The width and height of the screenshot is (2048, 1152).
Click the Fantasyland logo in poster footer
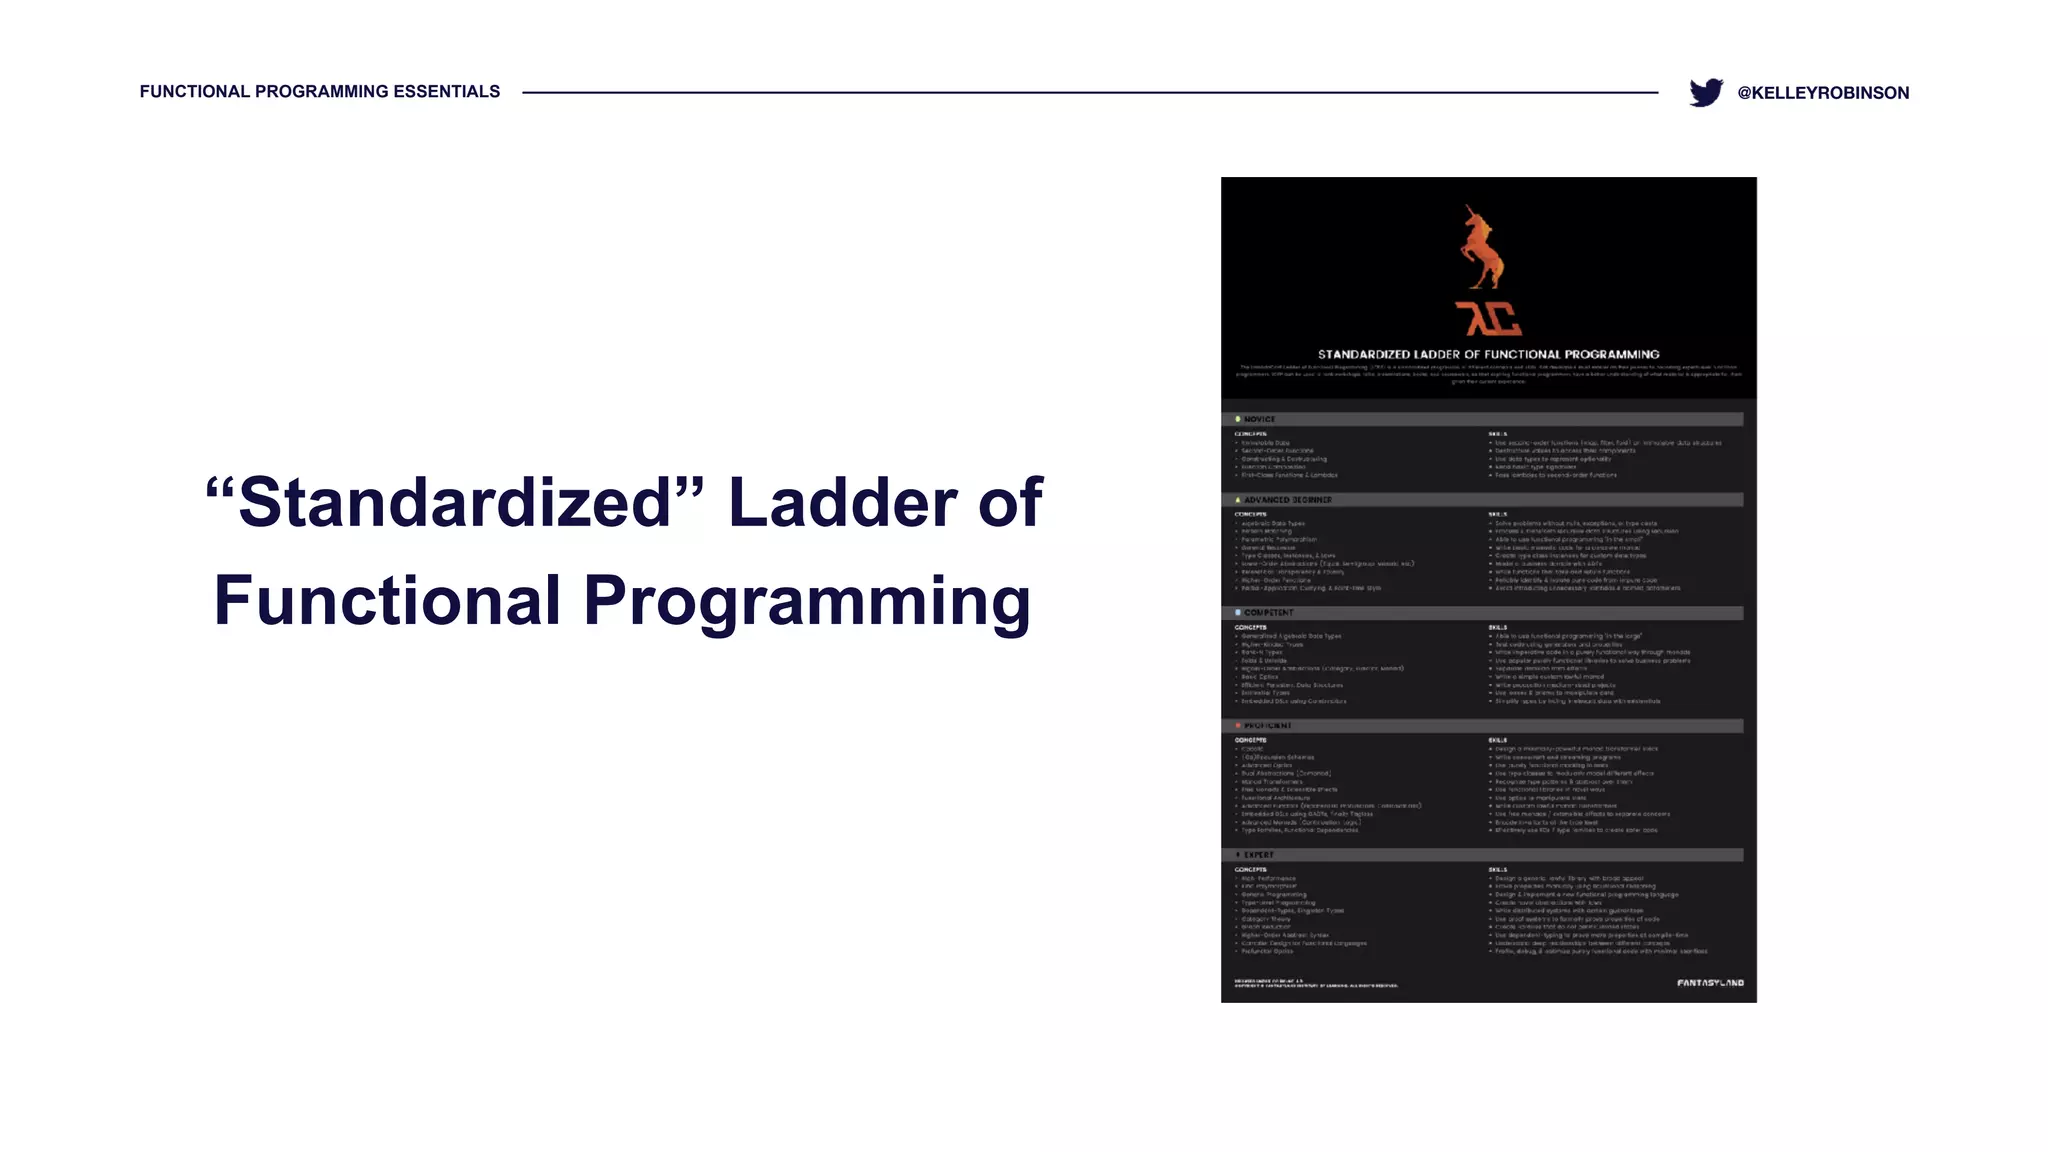1710,983
